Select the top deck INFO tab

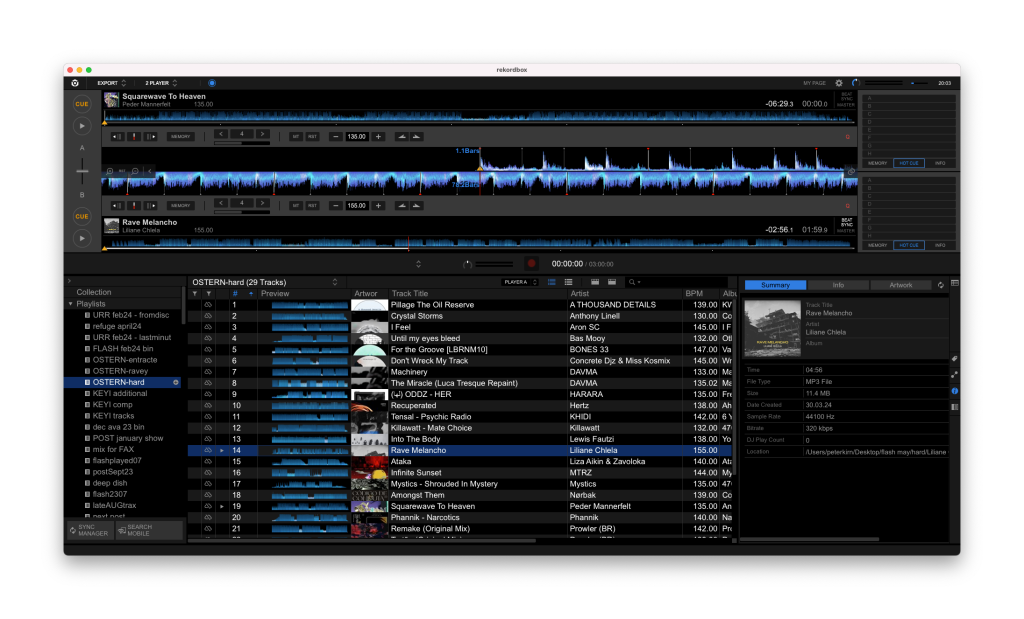tap(940, 162)
